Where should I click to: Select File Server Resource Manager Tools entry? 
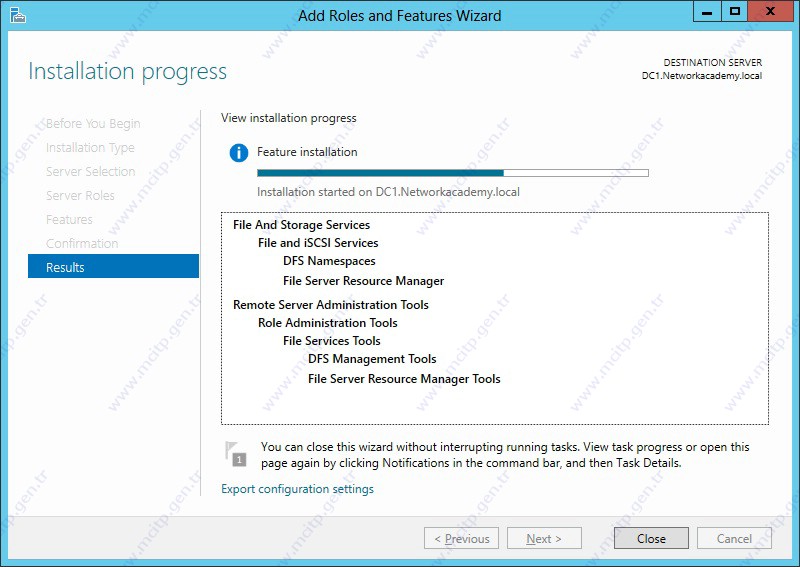404,379
